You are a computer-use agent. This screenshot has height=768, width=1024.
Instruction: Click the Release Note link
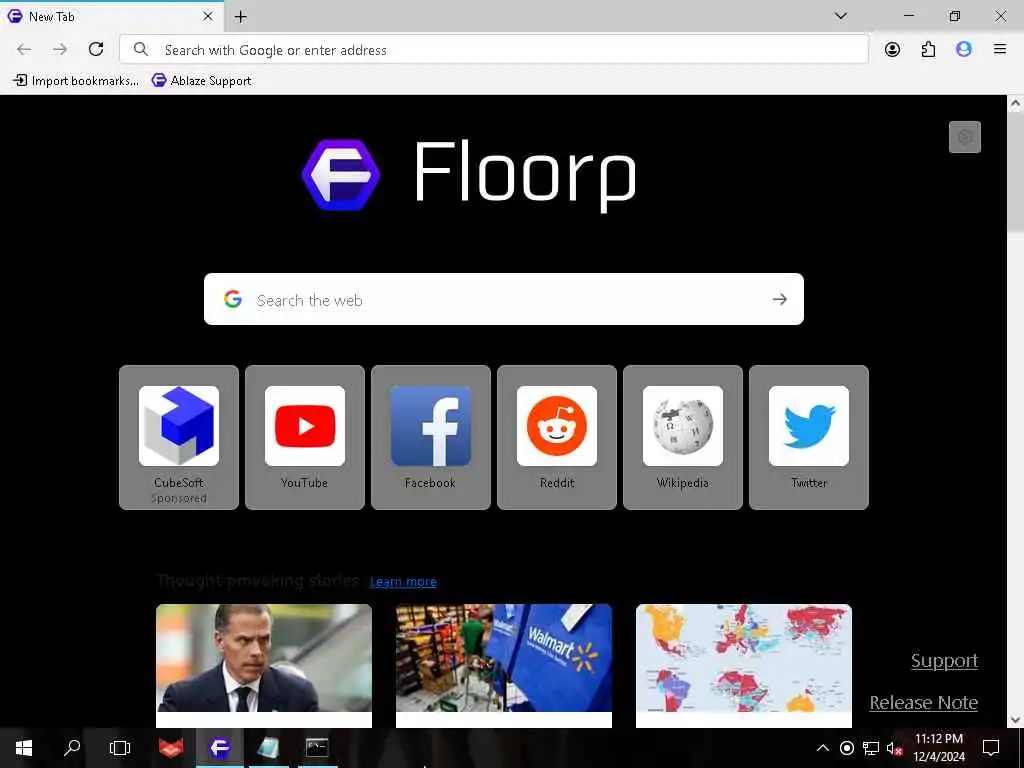tap(923, 703)
